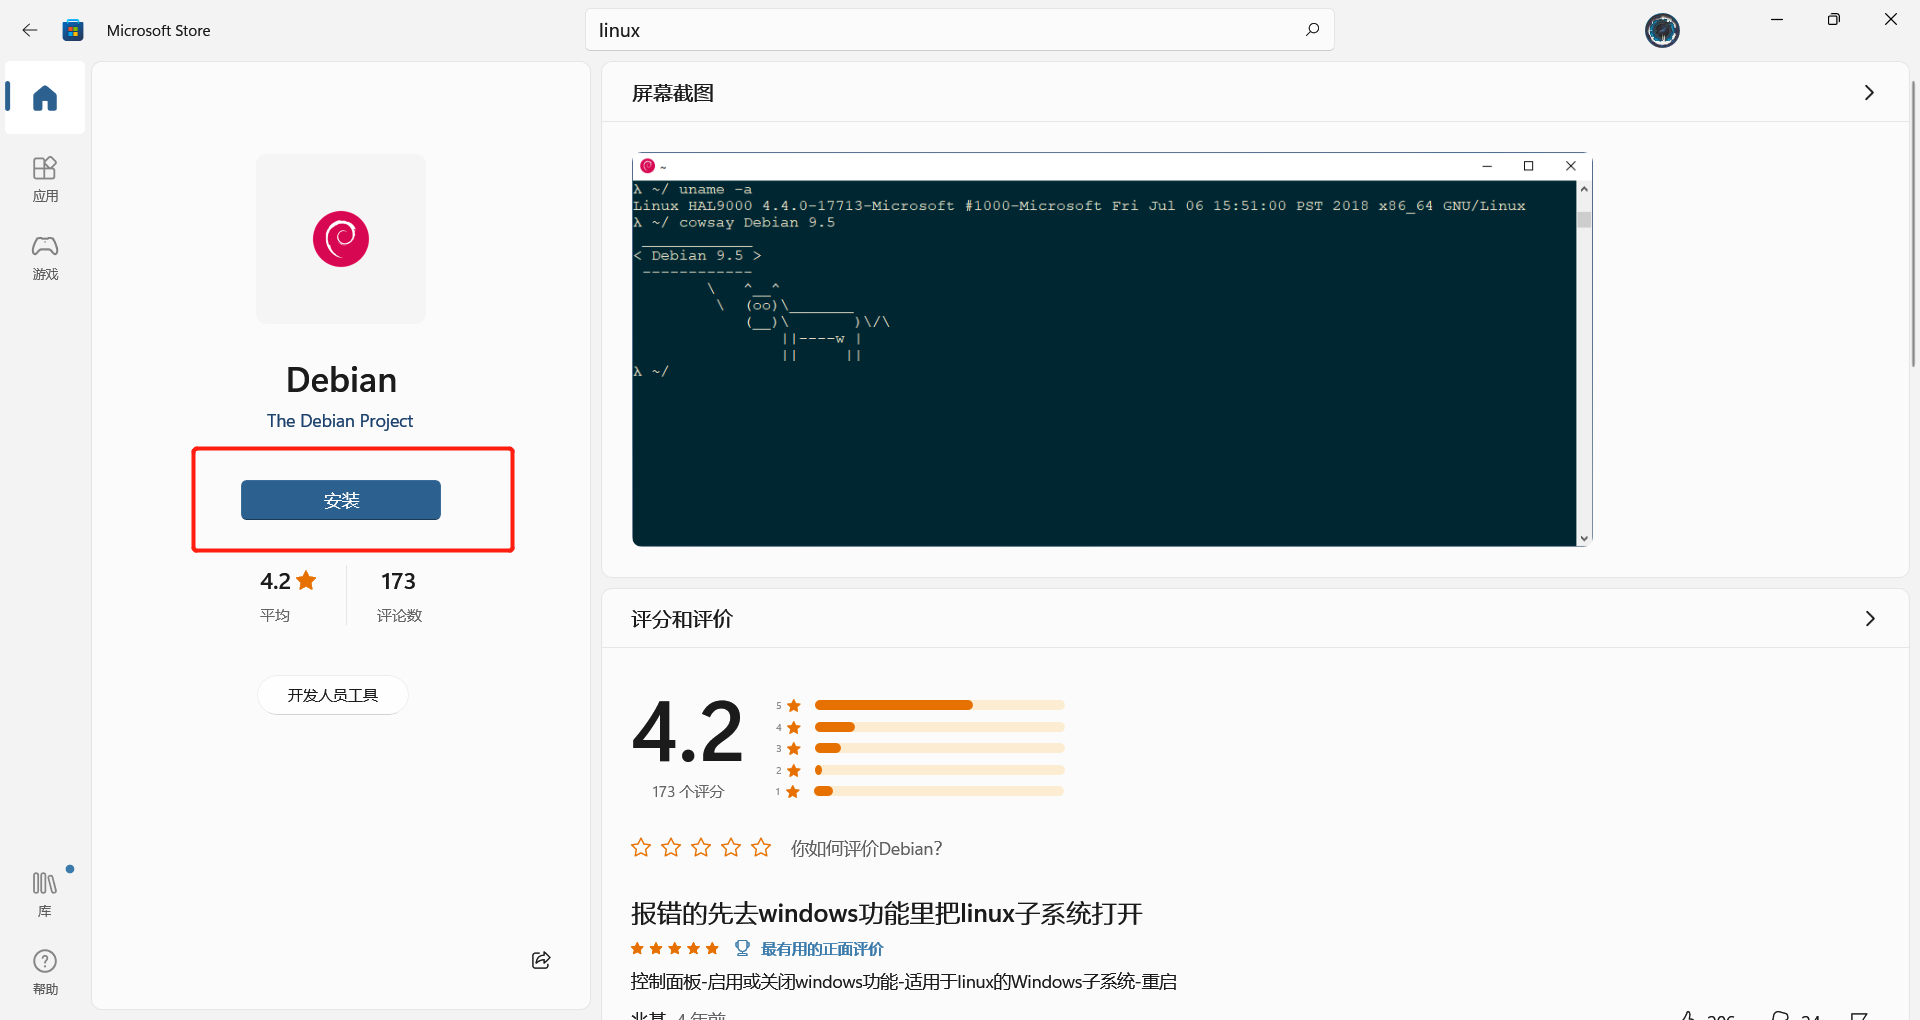Click the 3-star rating bar
1920x1020 pixels.
pos(939,748)
